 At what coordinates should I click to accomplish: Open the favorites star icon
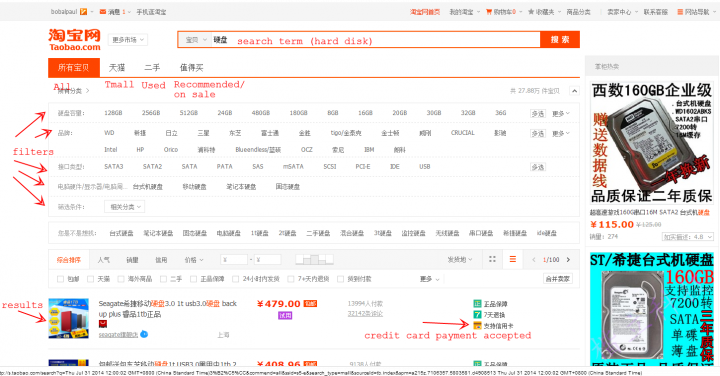coord(531,12)
